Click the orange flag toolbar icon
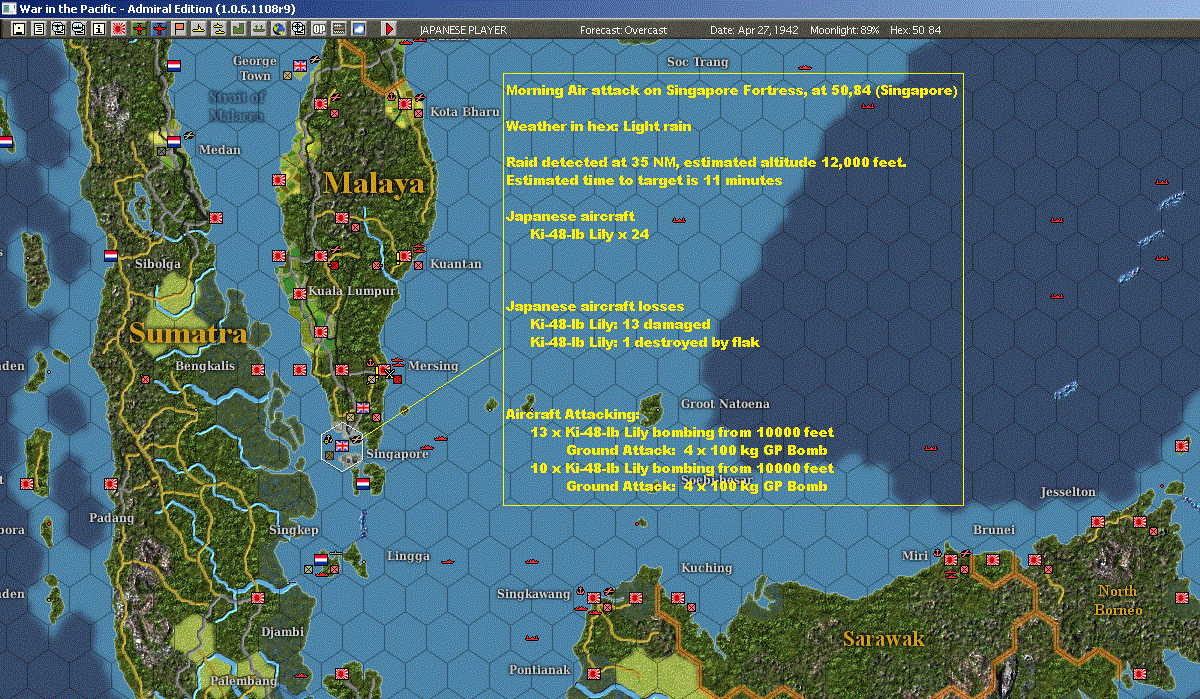The width and height of the screenshot is (1200, 699). pos(179,29)
